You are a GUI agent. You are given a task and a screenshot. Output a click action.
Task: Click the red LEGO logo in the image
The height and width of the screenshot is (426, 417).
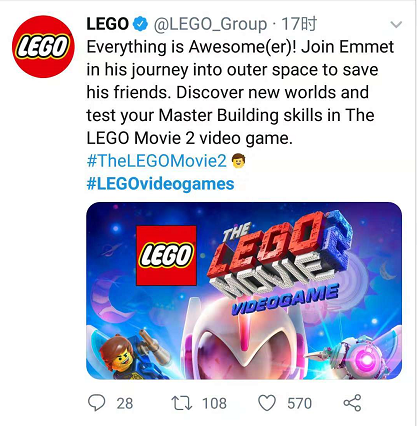pyautogui.click(x=166, y=256)
